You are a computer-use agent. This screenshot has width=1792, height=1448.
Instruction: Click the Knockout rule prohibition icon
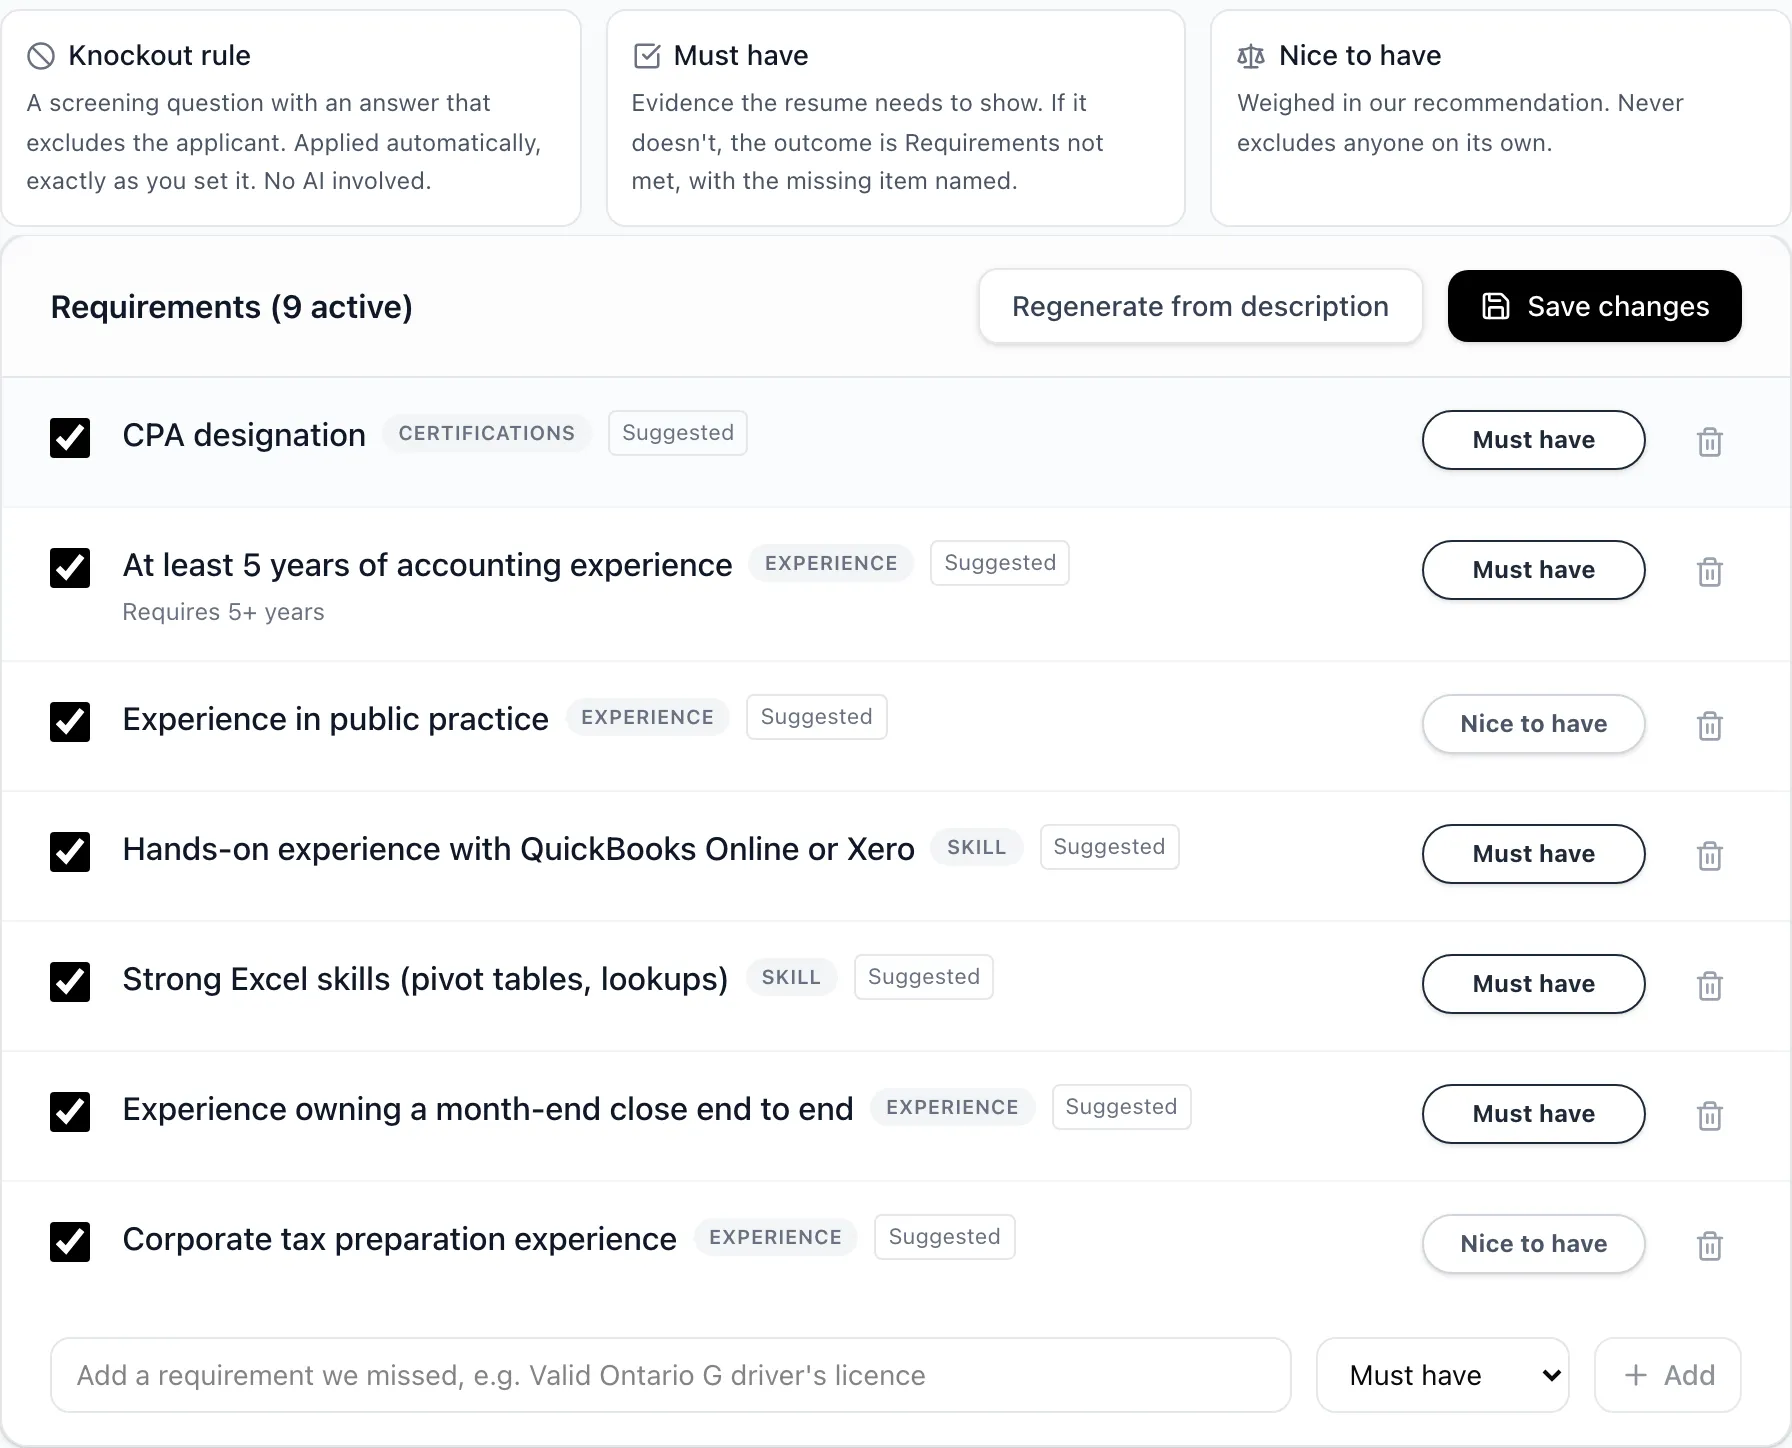click(41, 56)
